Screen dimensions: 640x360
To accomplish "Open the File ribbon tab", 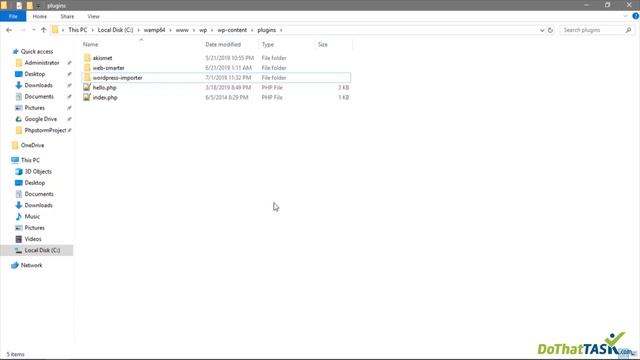I will coord(13,17).
